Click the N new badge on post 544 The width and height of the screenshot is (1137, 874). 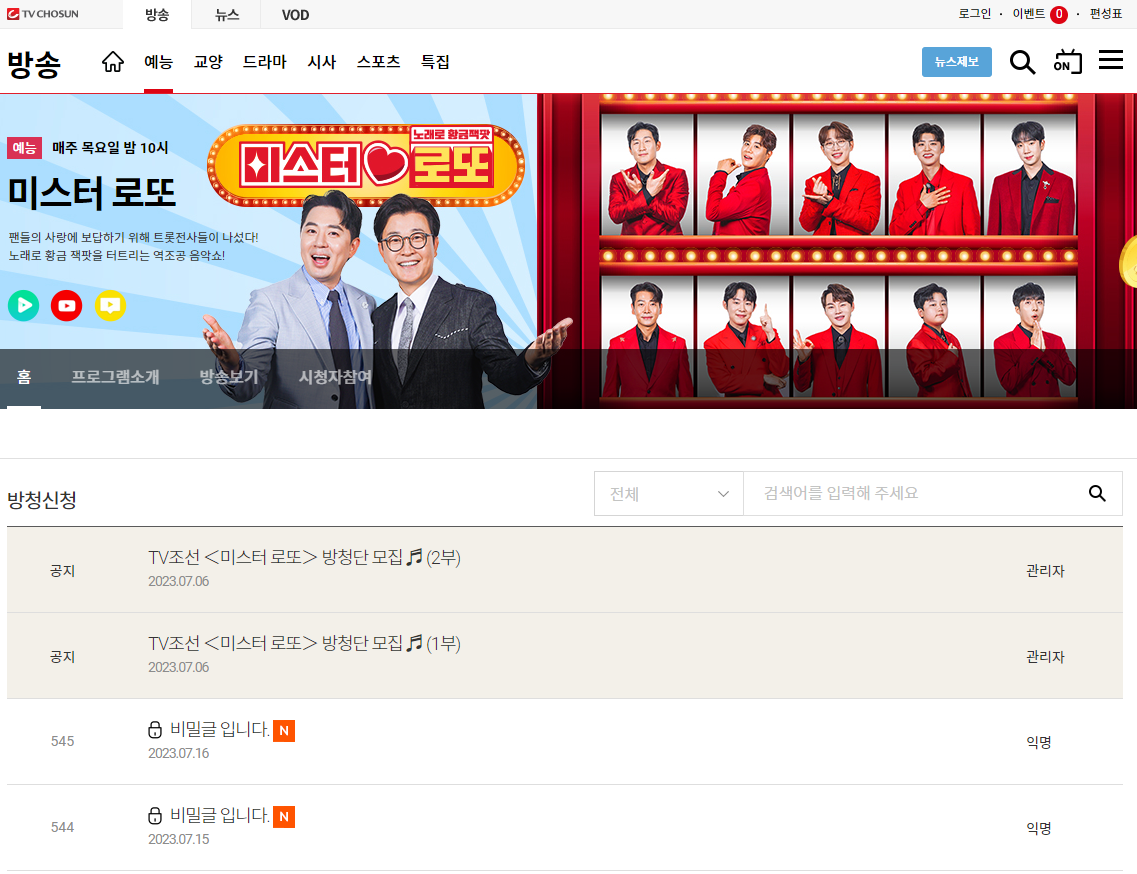pos(284,817)
